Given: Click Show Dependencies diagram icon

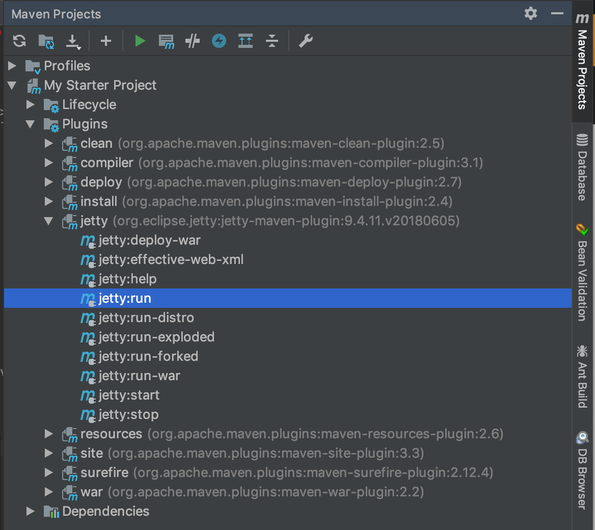Looking at the screenshot, I should (245, 41).
